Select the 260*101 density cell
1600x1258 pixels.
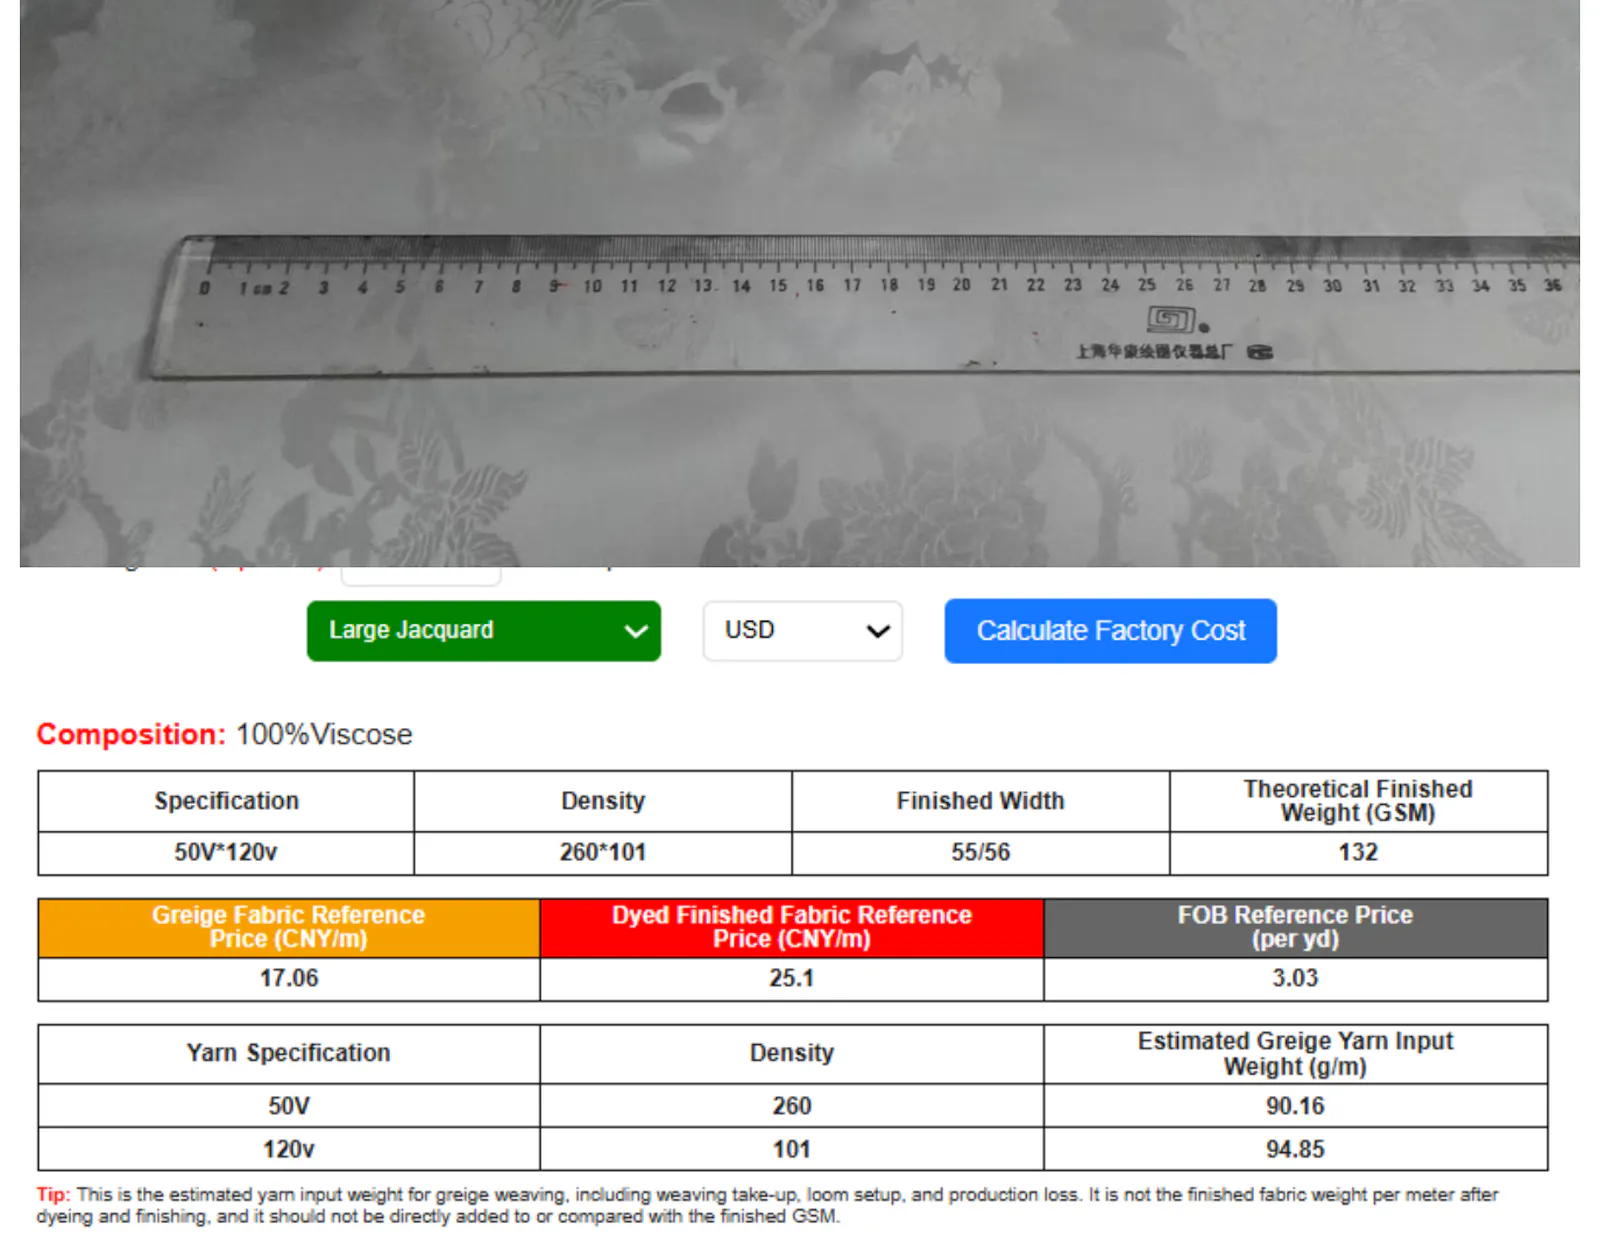pos(603,853)
